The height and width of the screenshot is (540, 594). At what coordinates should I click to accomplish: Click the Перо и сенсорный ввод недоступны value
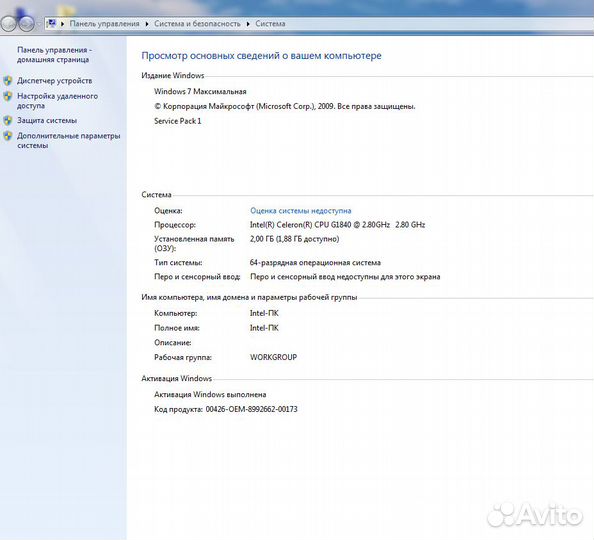tap(345, 277)
